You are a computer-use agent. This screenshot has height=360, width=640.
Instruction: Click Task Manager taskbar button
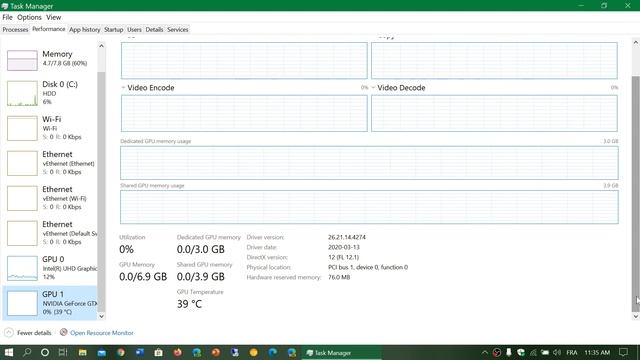pyautogui.click(x=341, y=352)
